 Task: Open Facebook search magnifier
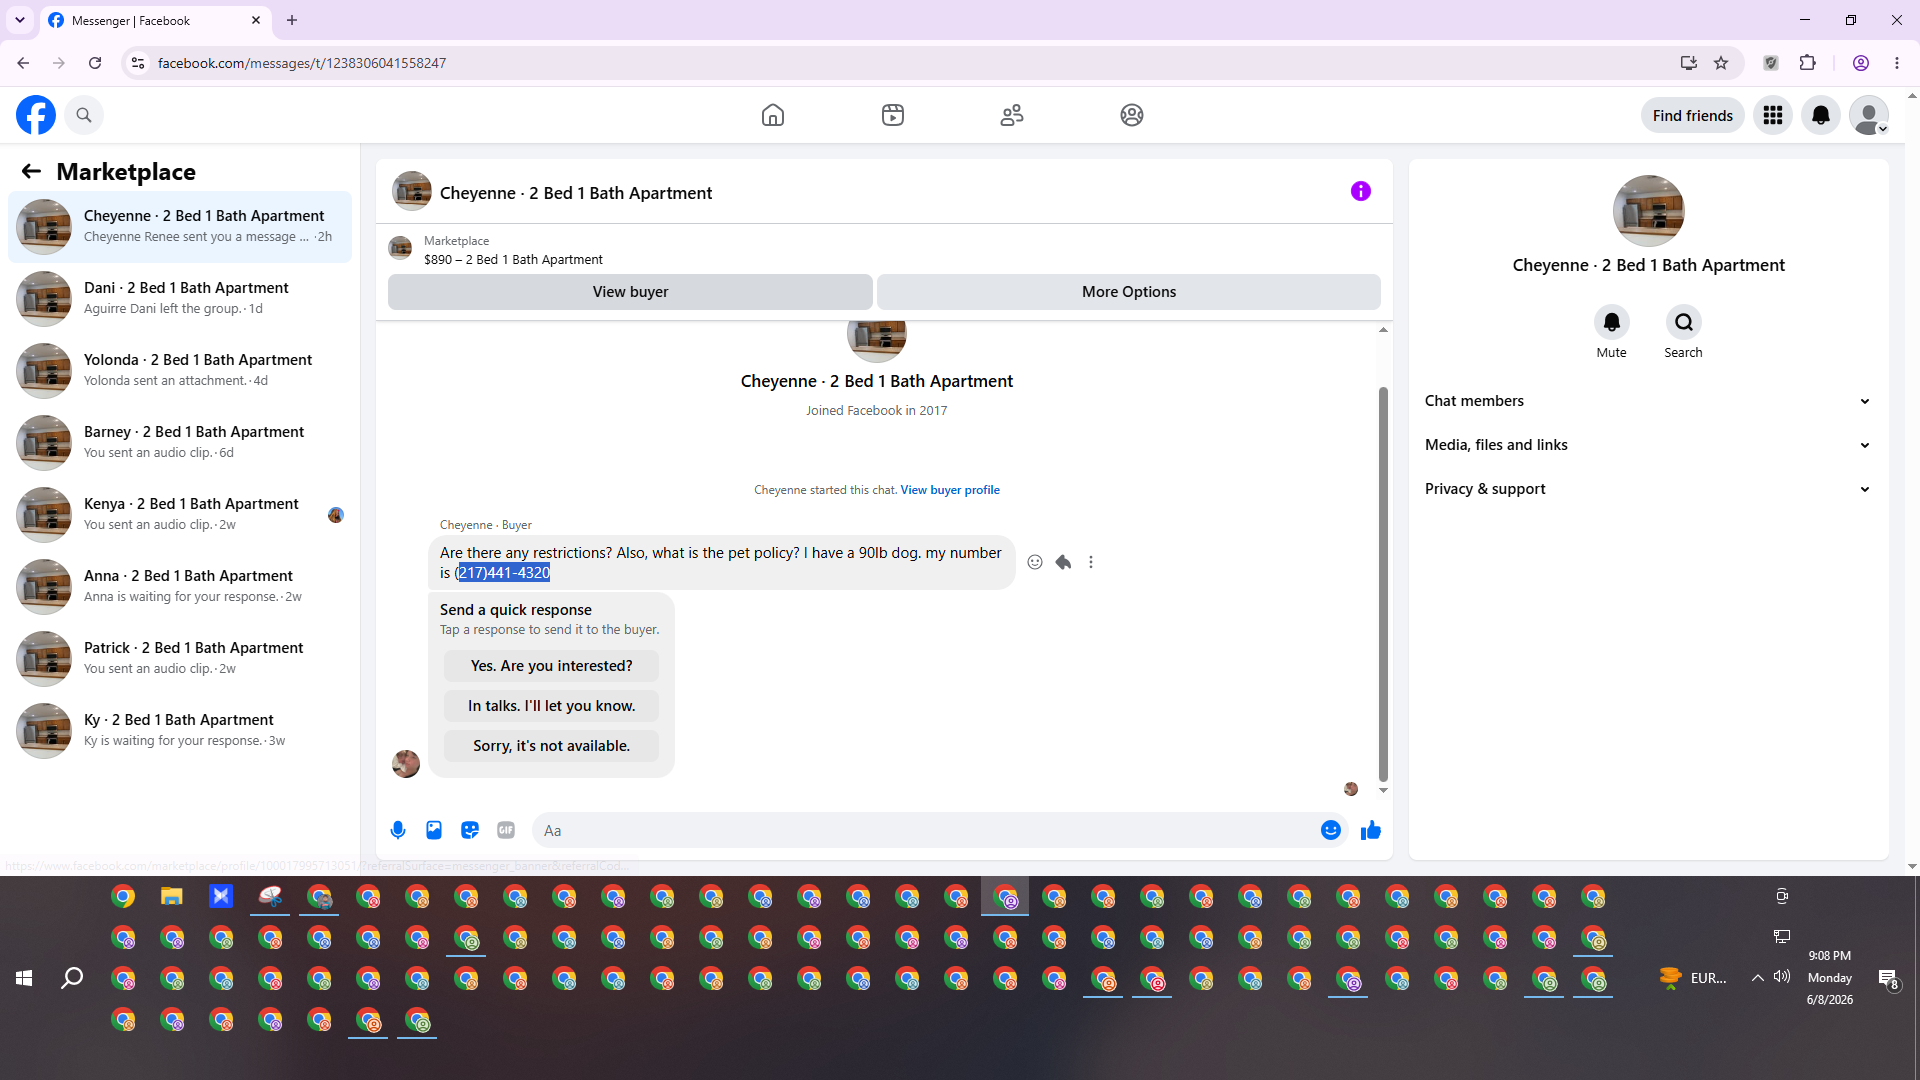pyautogui.click(x=84, y=115)
